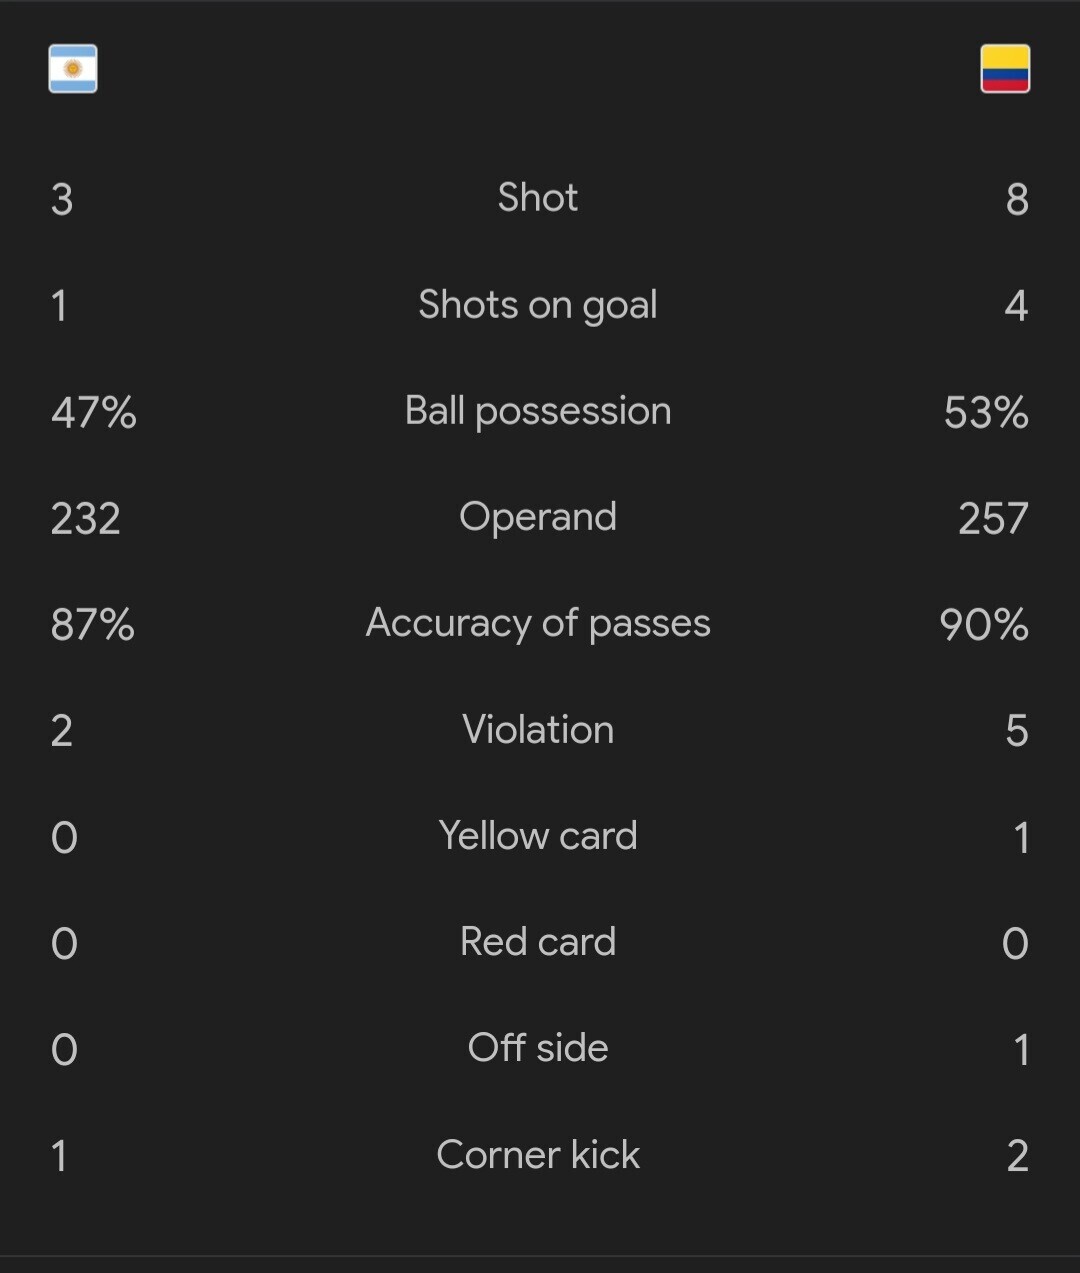The height and width of the screenshot is (1273, 1080).
Task: Tap the Operand stat label
Action: tap(538, 517)
